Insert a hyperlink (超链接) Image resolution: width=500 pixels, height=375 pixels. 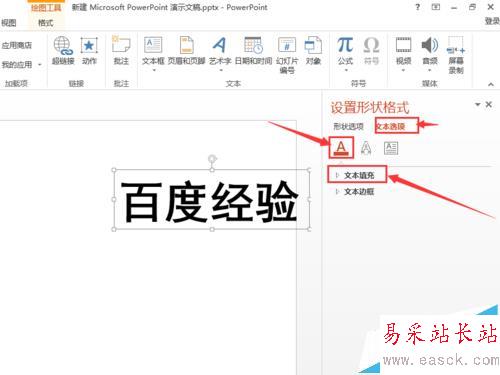tap(63, 50)
